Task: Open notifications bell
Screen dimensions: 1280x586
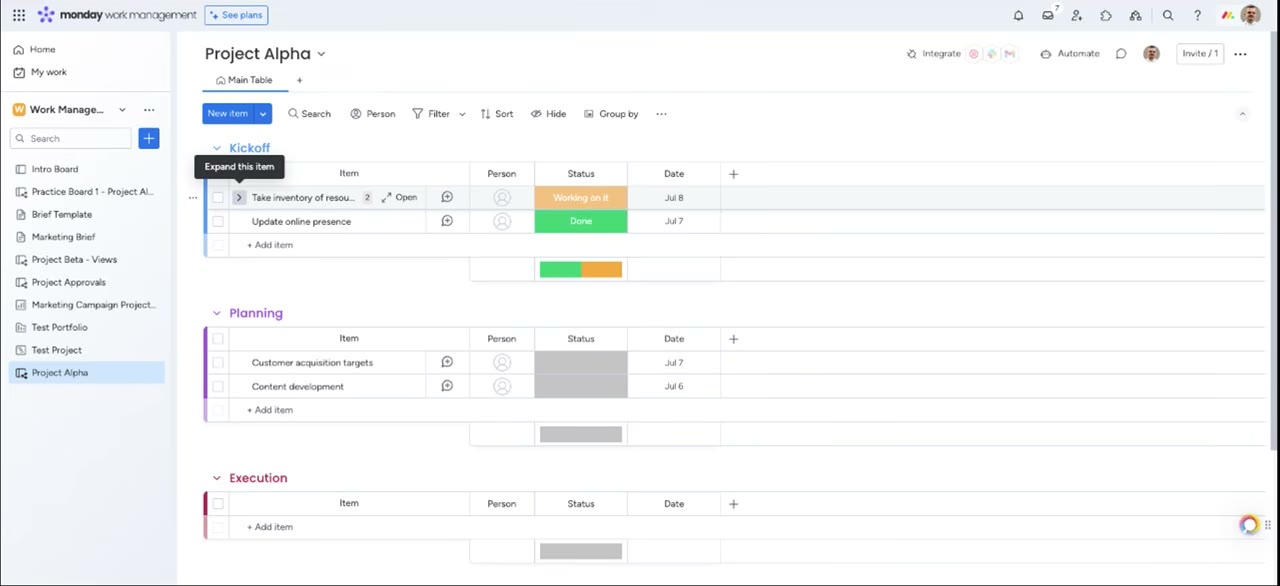Action: tap(1018, 15)
